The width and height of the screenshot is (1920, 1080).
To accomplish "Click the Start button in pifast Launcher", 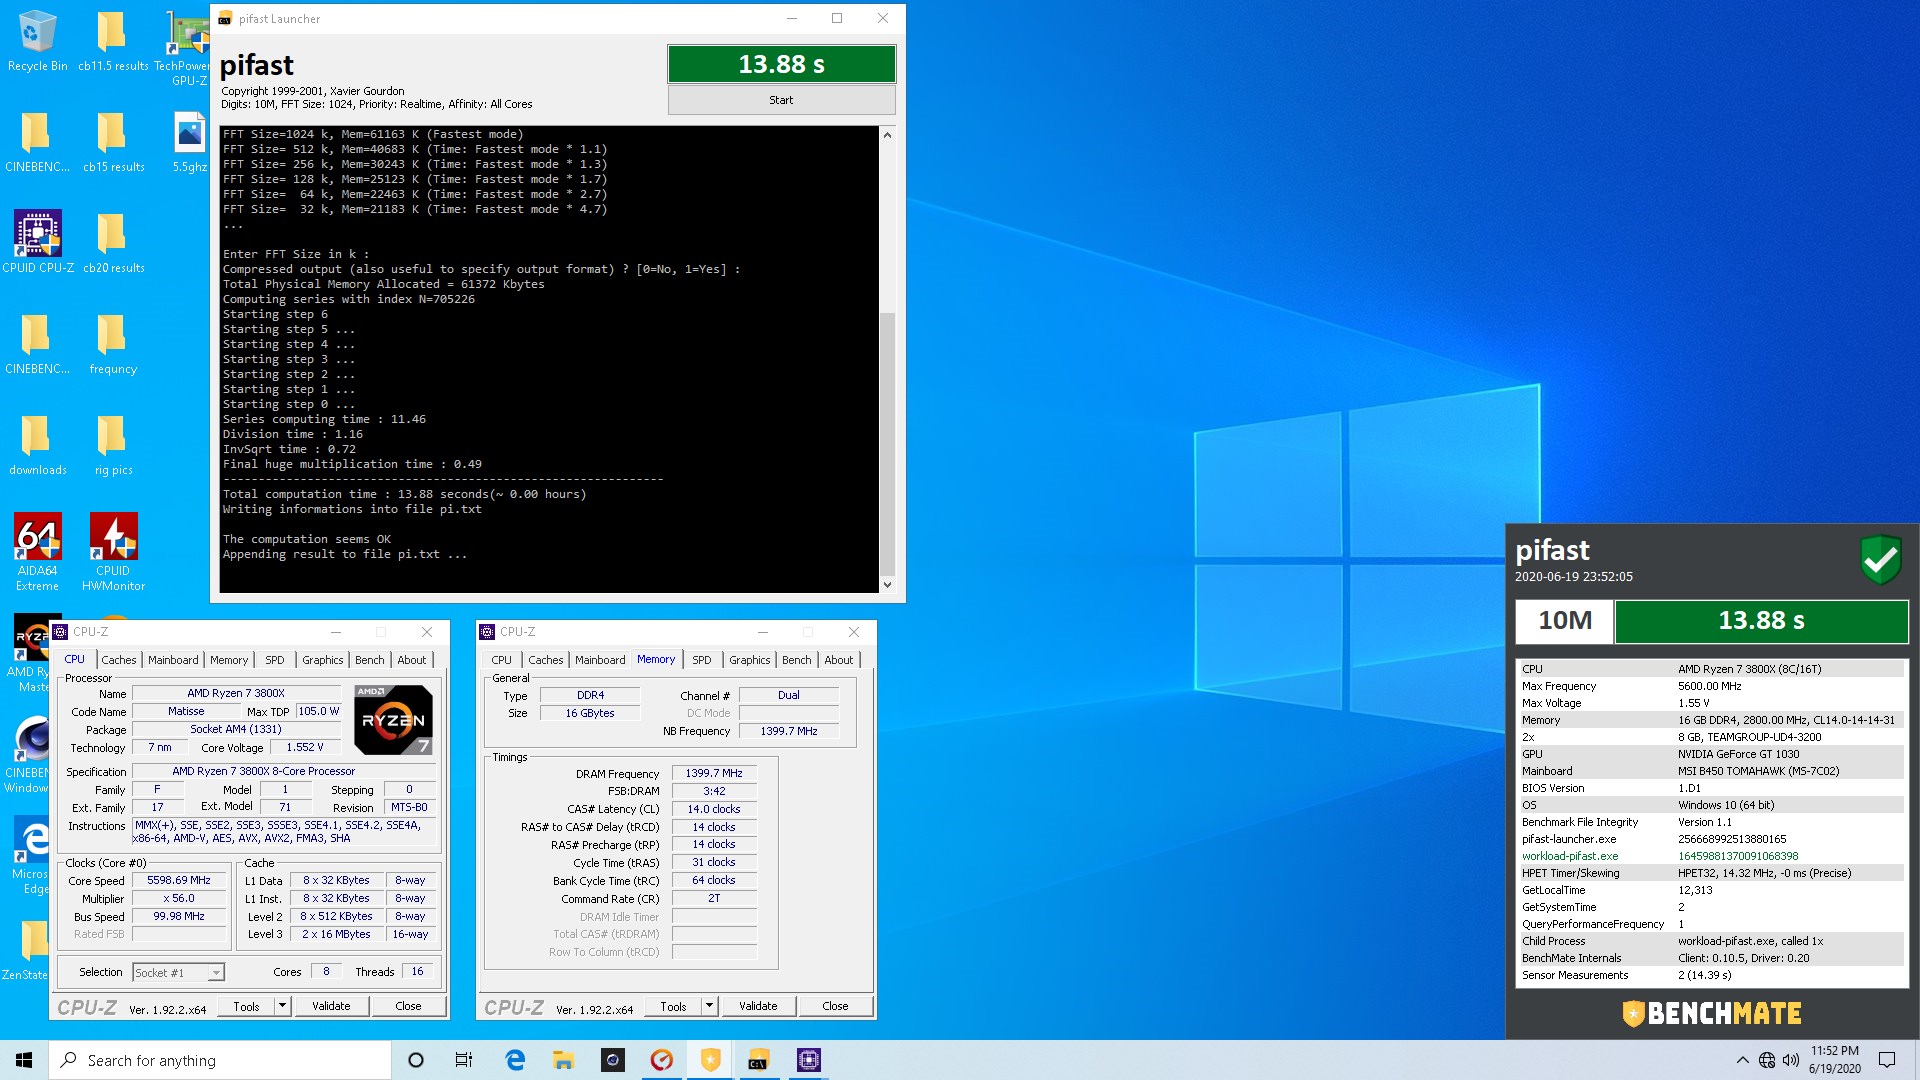I will pyautogui.click(x=781, y=100).
